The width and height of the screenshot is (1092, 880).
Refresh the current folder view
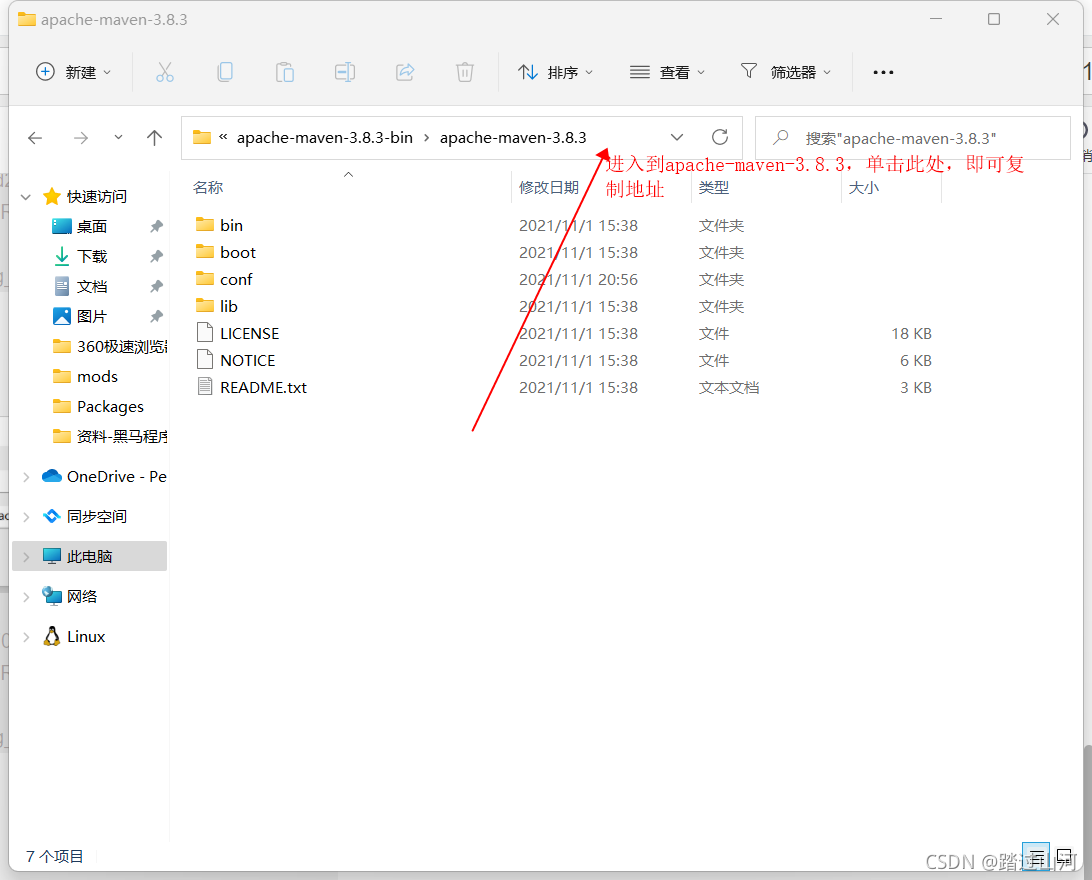[x=720, y=137]
